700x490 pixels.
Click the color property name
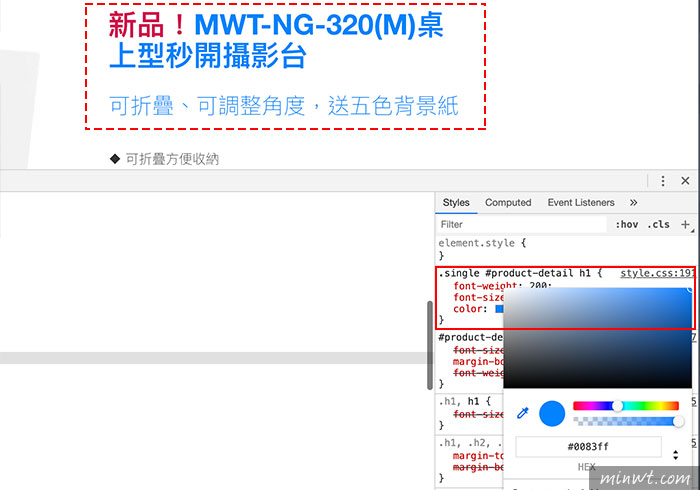click(468, 309)
